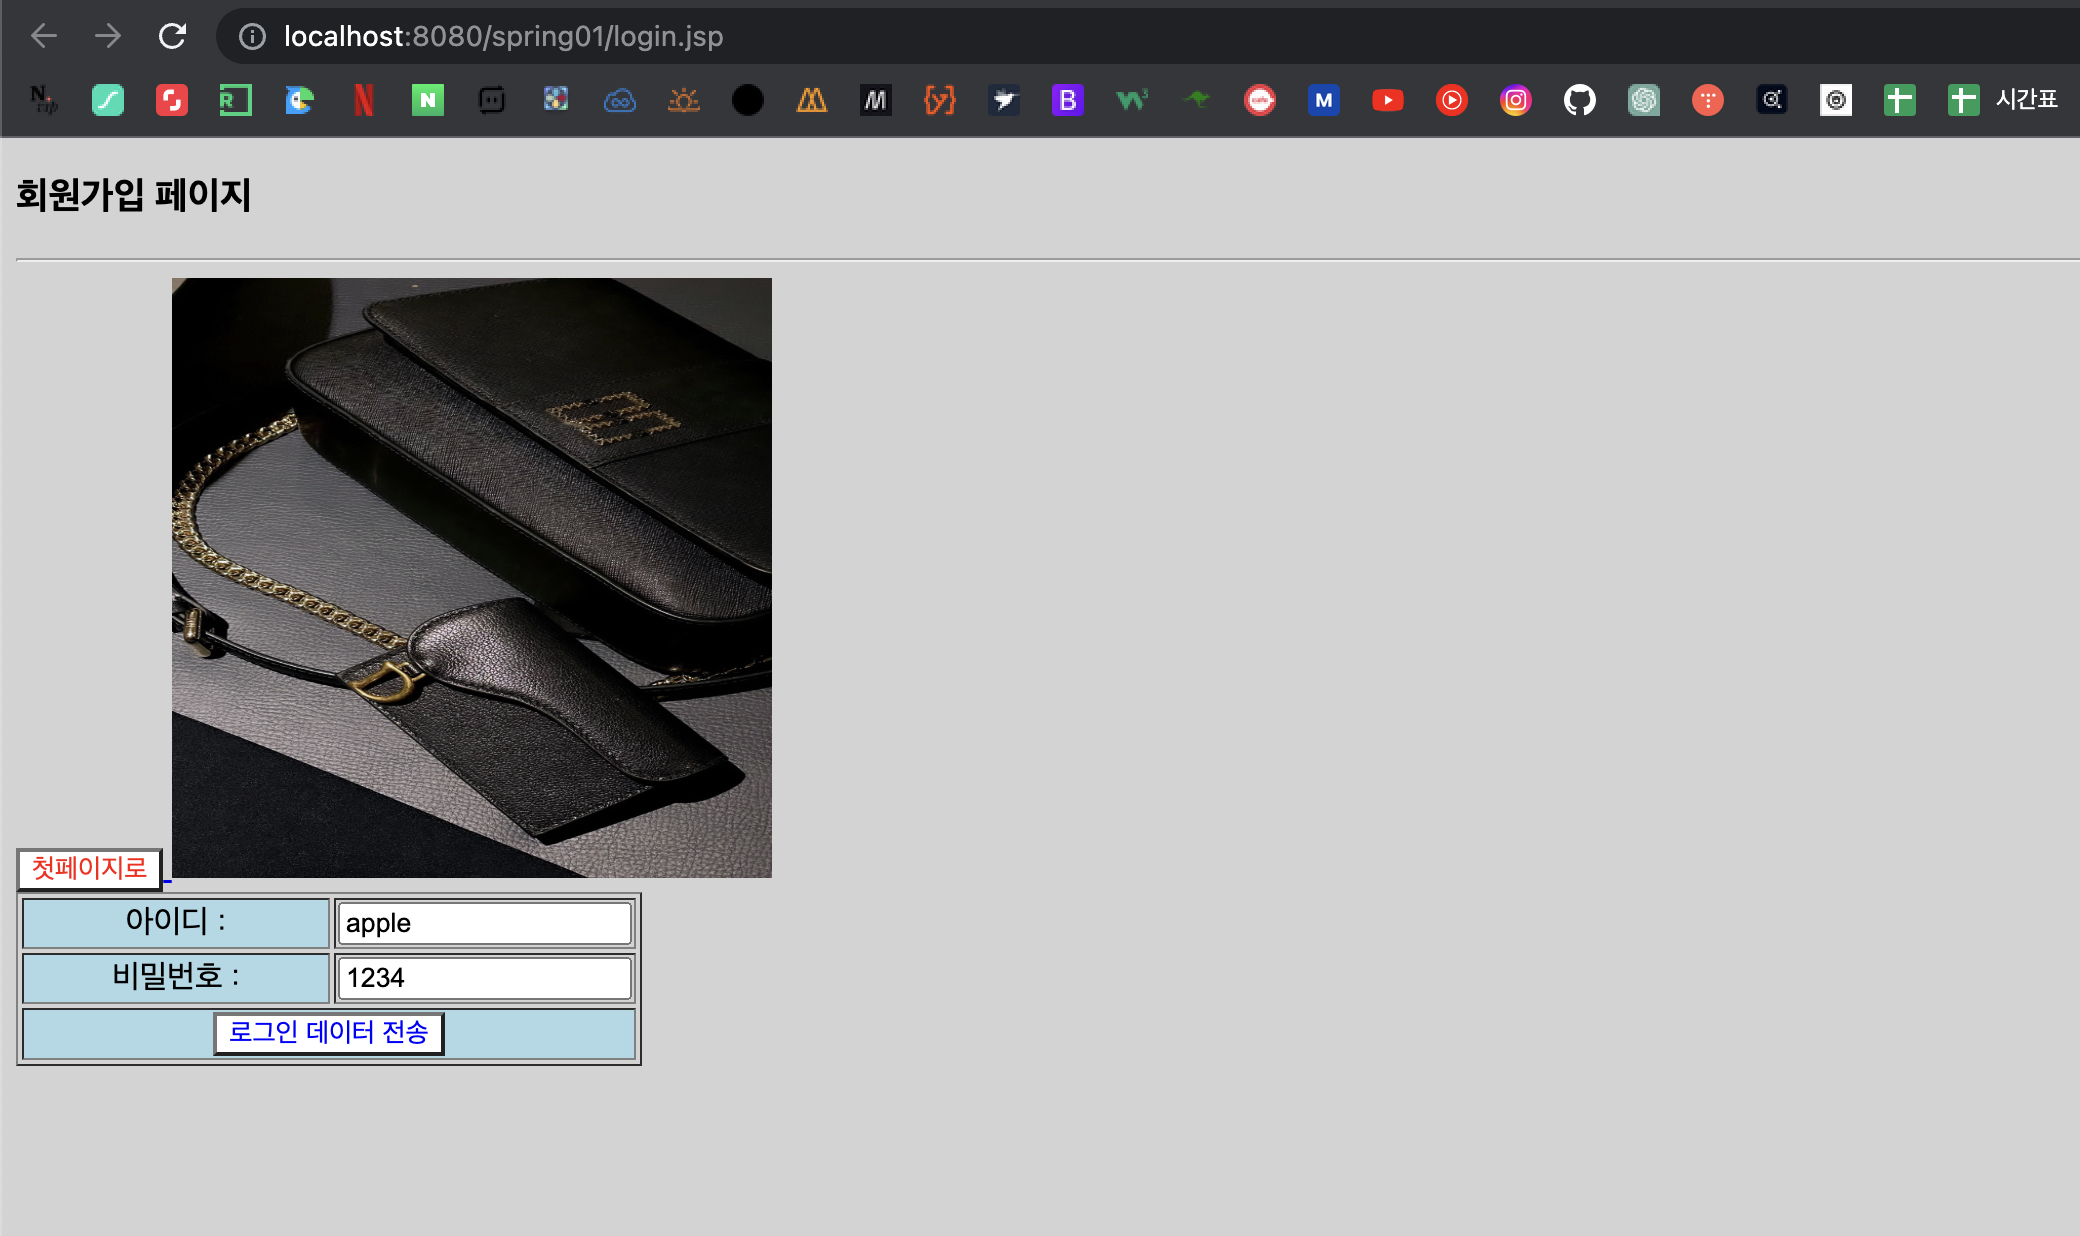Viewport: 2080px width, 1236px height.
Task: Open the ChatGPT bookmark icon
Action: pyautogui.click(x=1644, y=100)
